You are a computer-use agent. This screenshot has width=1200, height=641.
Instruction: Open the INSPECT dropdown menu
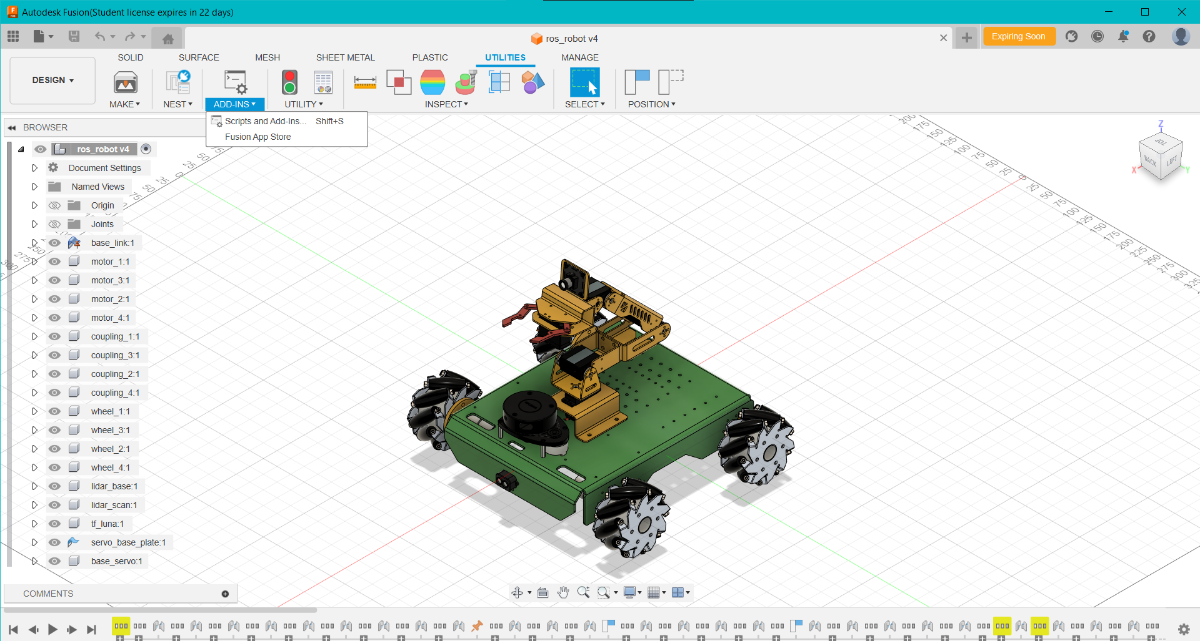[446, 104]
